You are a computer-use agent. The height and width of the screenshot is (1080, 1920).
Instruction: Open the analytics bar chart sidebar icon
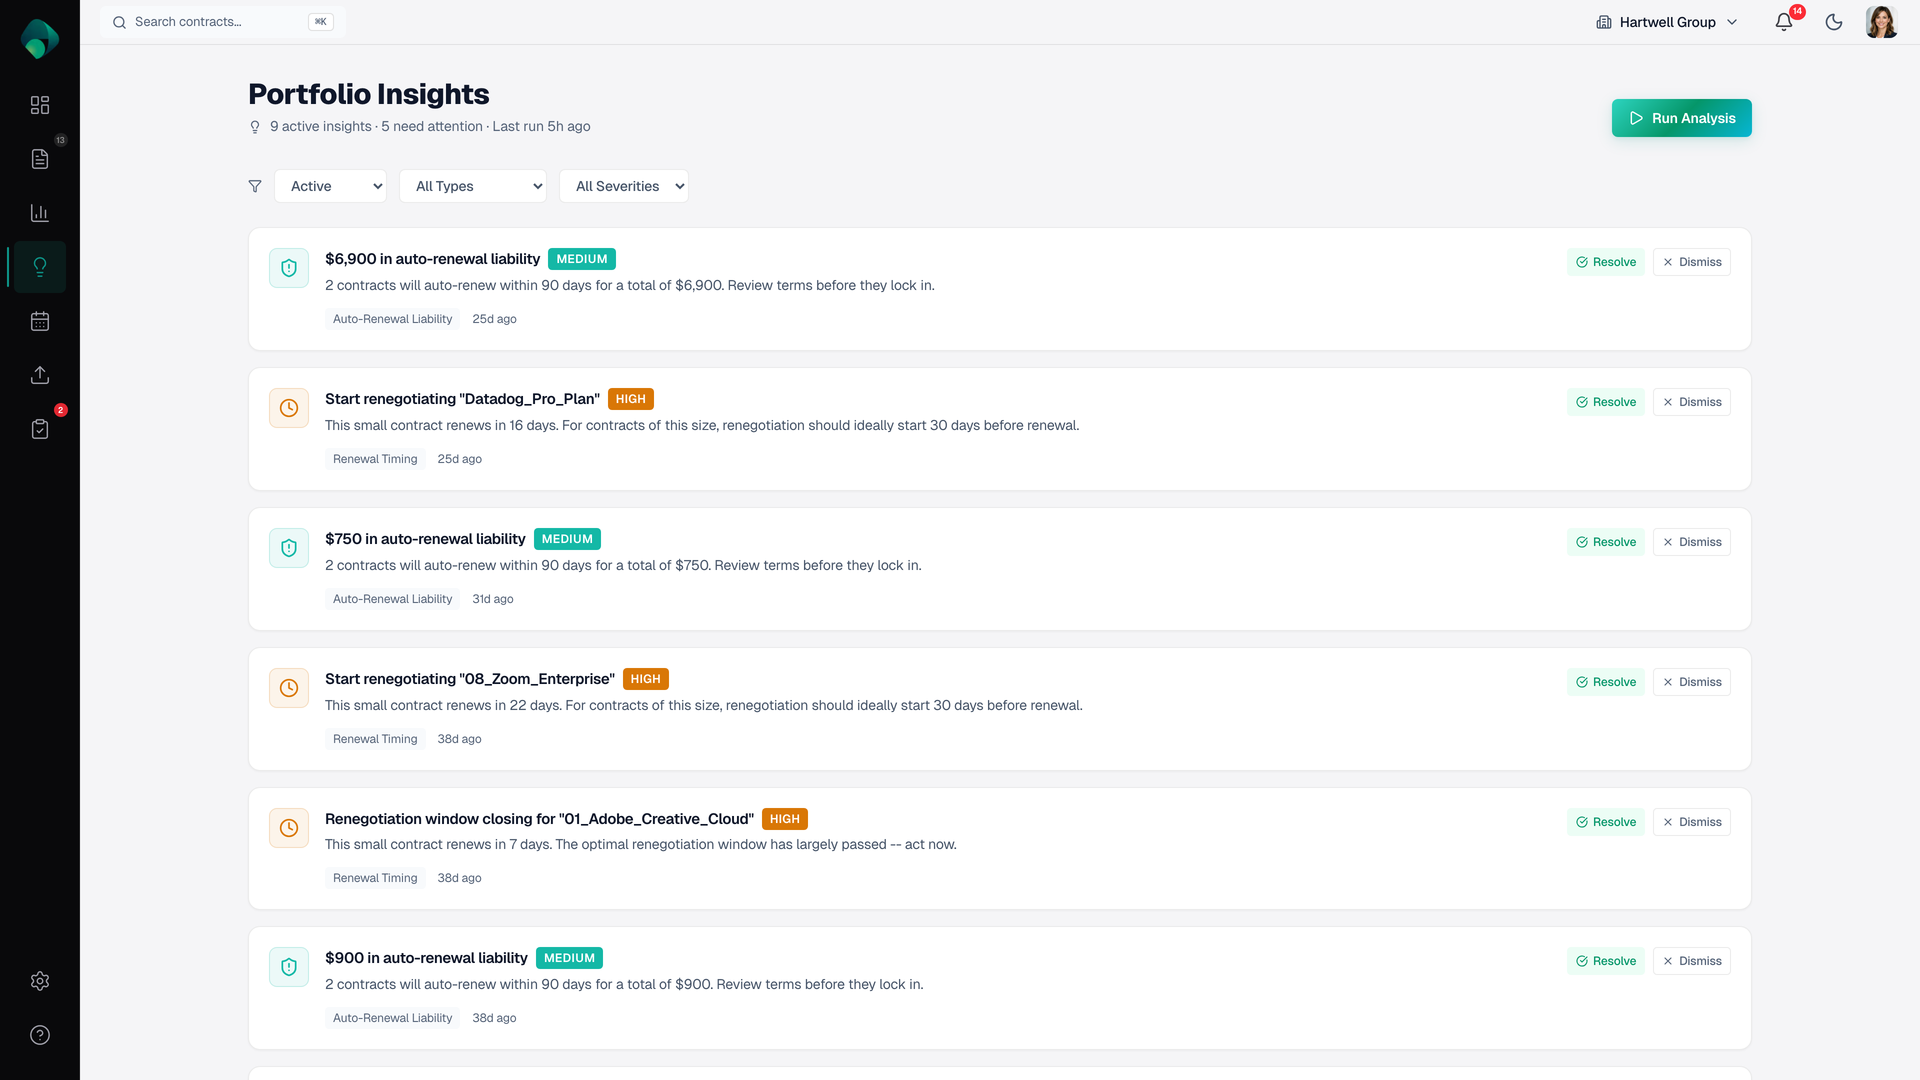pyautogui.click(x=40, y=213)
